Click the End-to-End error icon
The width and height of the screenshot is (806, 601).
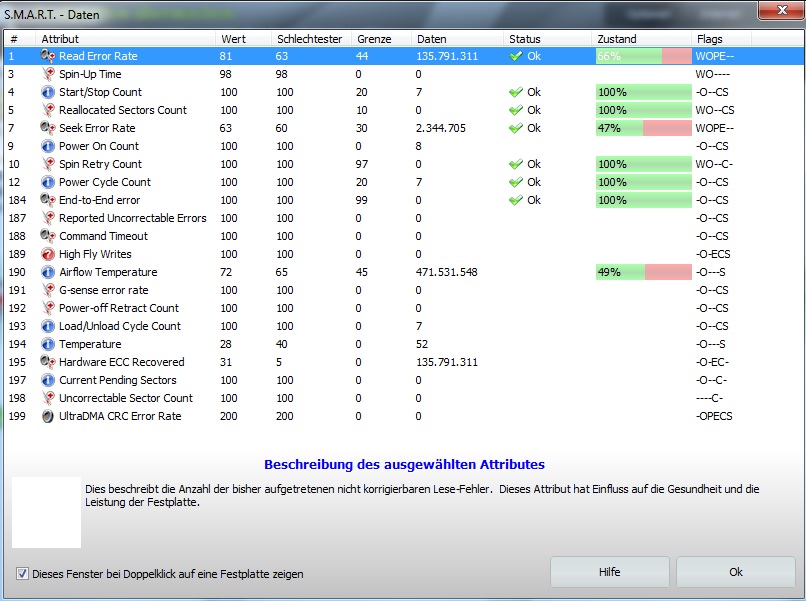[48, 200]
